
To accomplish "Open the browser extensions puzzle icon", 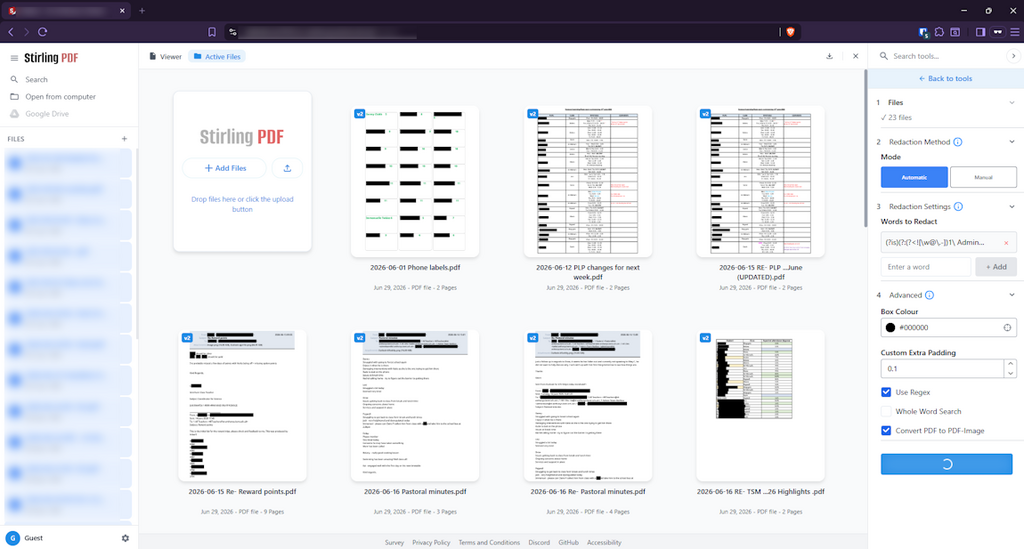I will pos(939,32).
